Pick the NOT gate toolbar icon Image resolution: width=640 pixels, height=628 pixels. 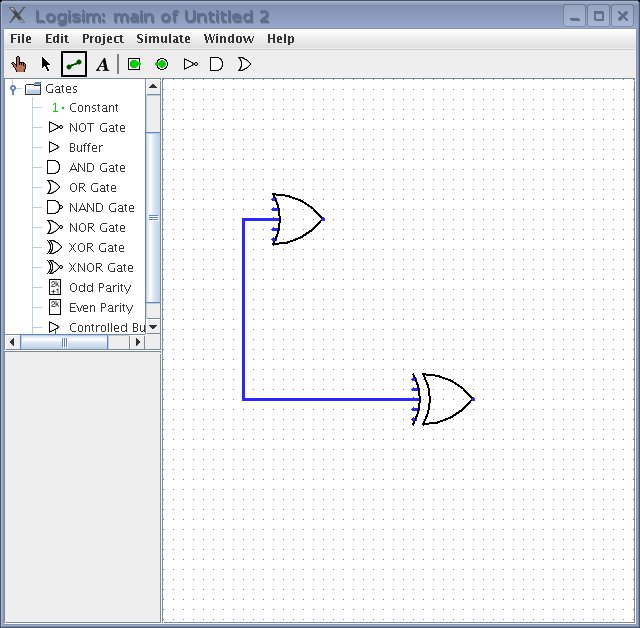click(190, 64)
